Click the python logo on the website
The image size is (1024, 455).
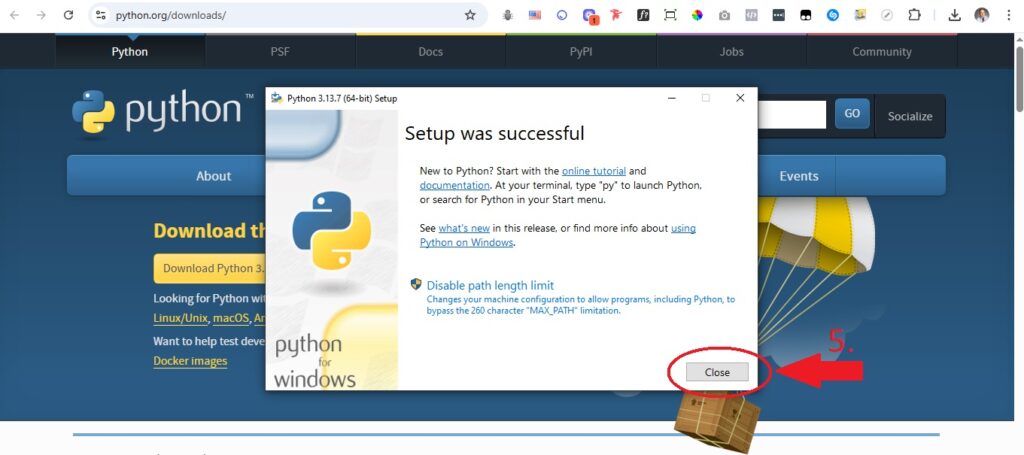[x=163, y=112]
